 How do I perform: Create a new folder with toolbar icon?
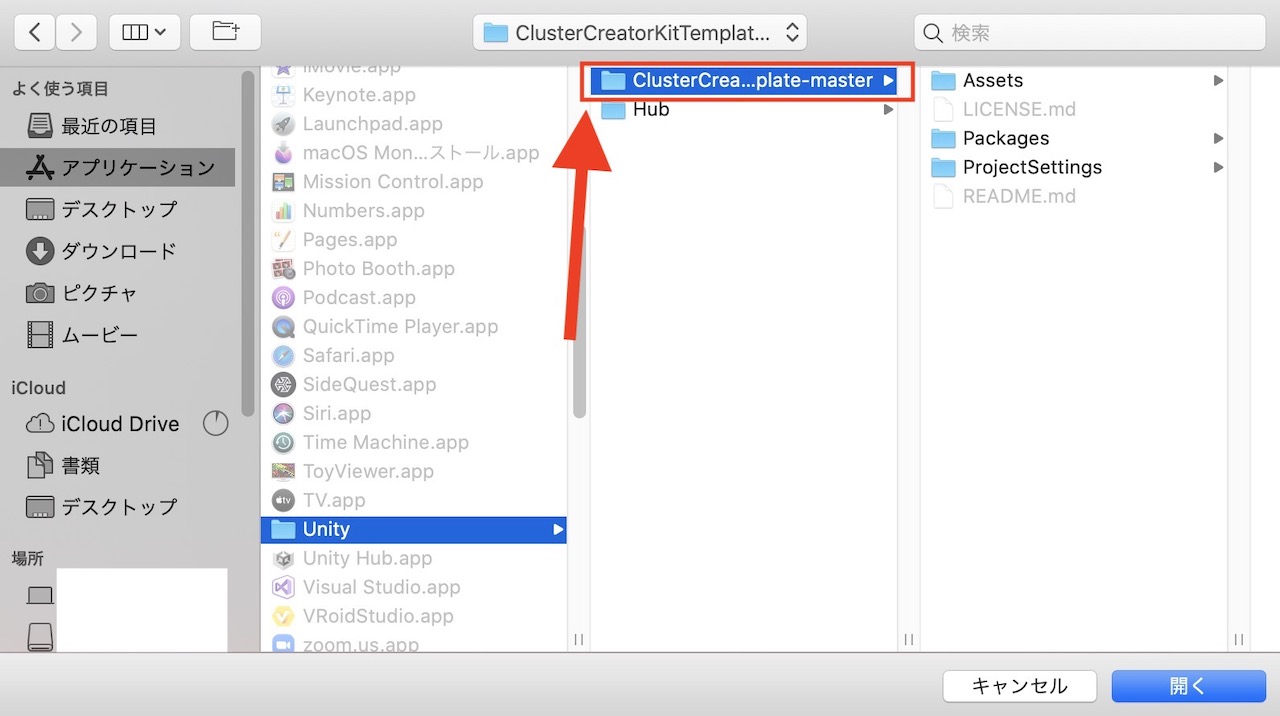[x=225, y=33]
